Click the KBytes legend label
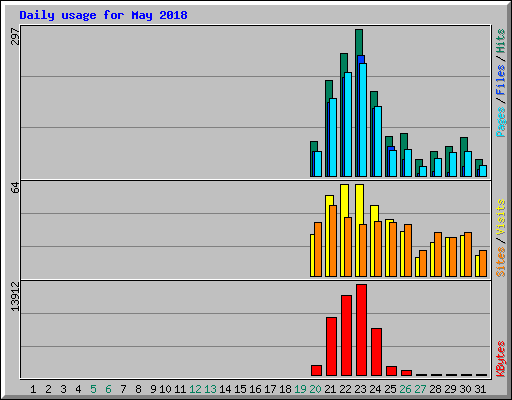 [500, 359]
